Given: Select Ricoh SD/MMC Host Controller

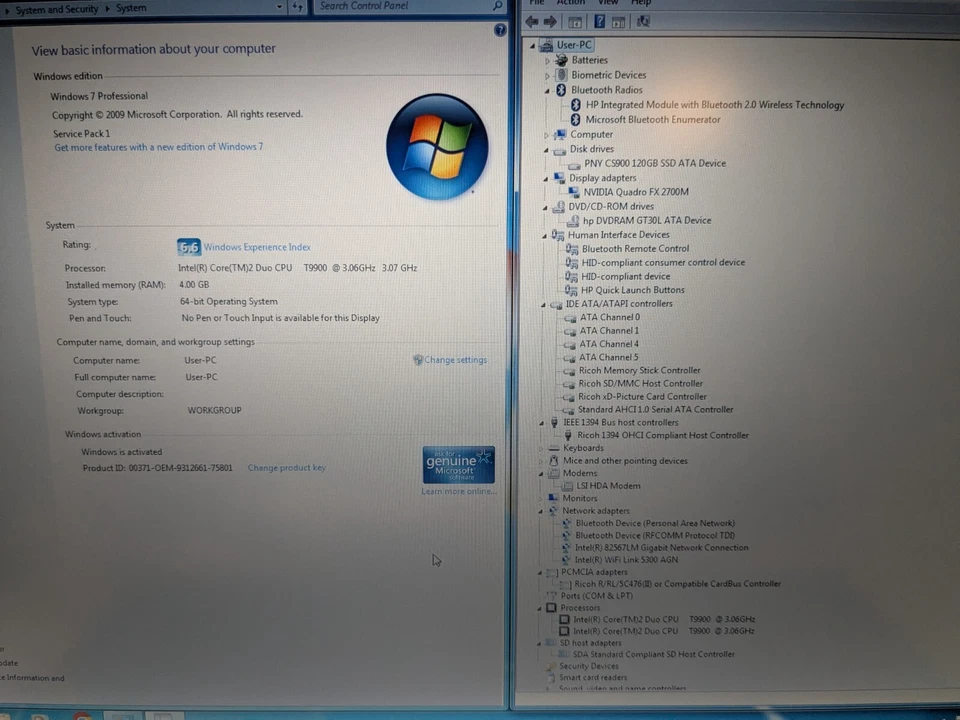Looking at the screenshot, I should pyautogui.click(x=640, y=384).
